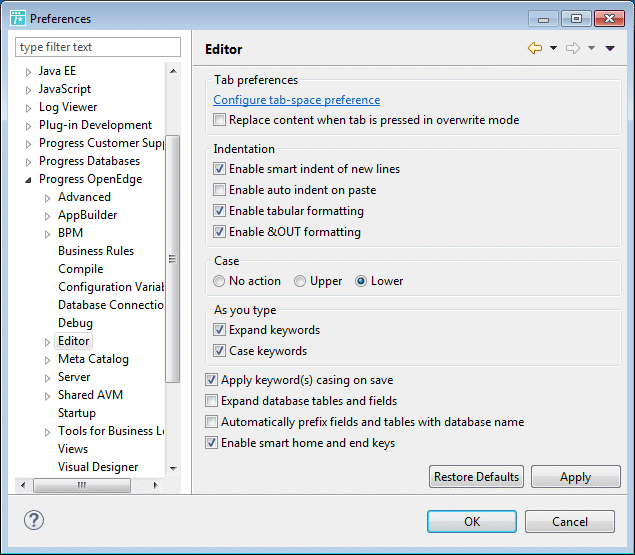Expand the Meta Catalog node
This screenshot has height=555, width=635.
click(47, 360)
